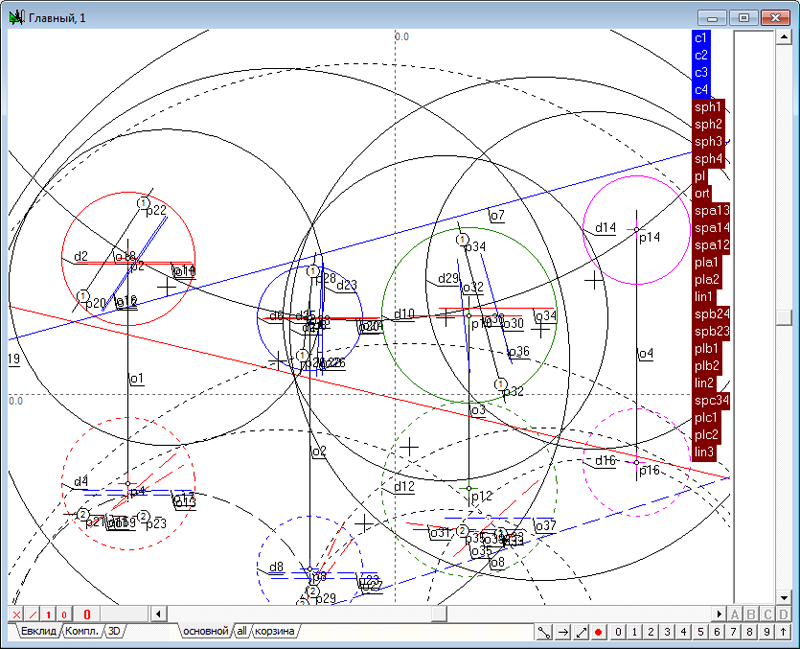Select the spa14 item in object list

[x=711, y=228]
